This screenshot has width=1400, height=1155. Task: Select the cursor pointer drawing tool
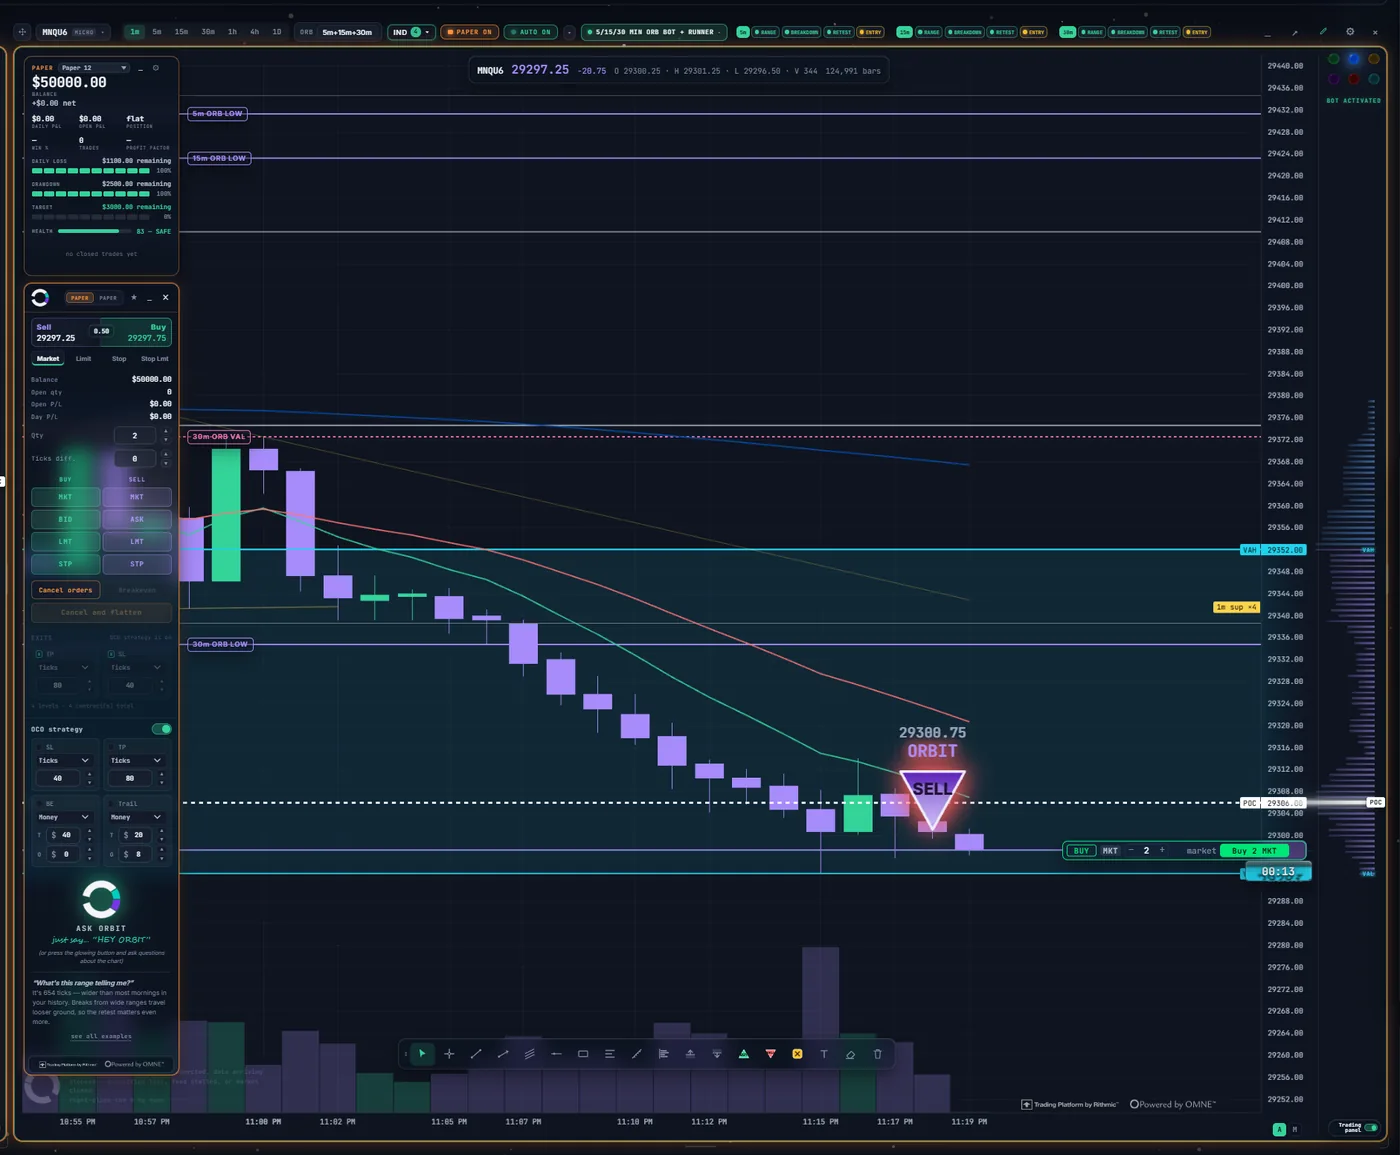pos(422,1054)
